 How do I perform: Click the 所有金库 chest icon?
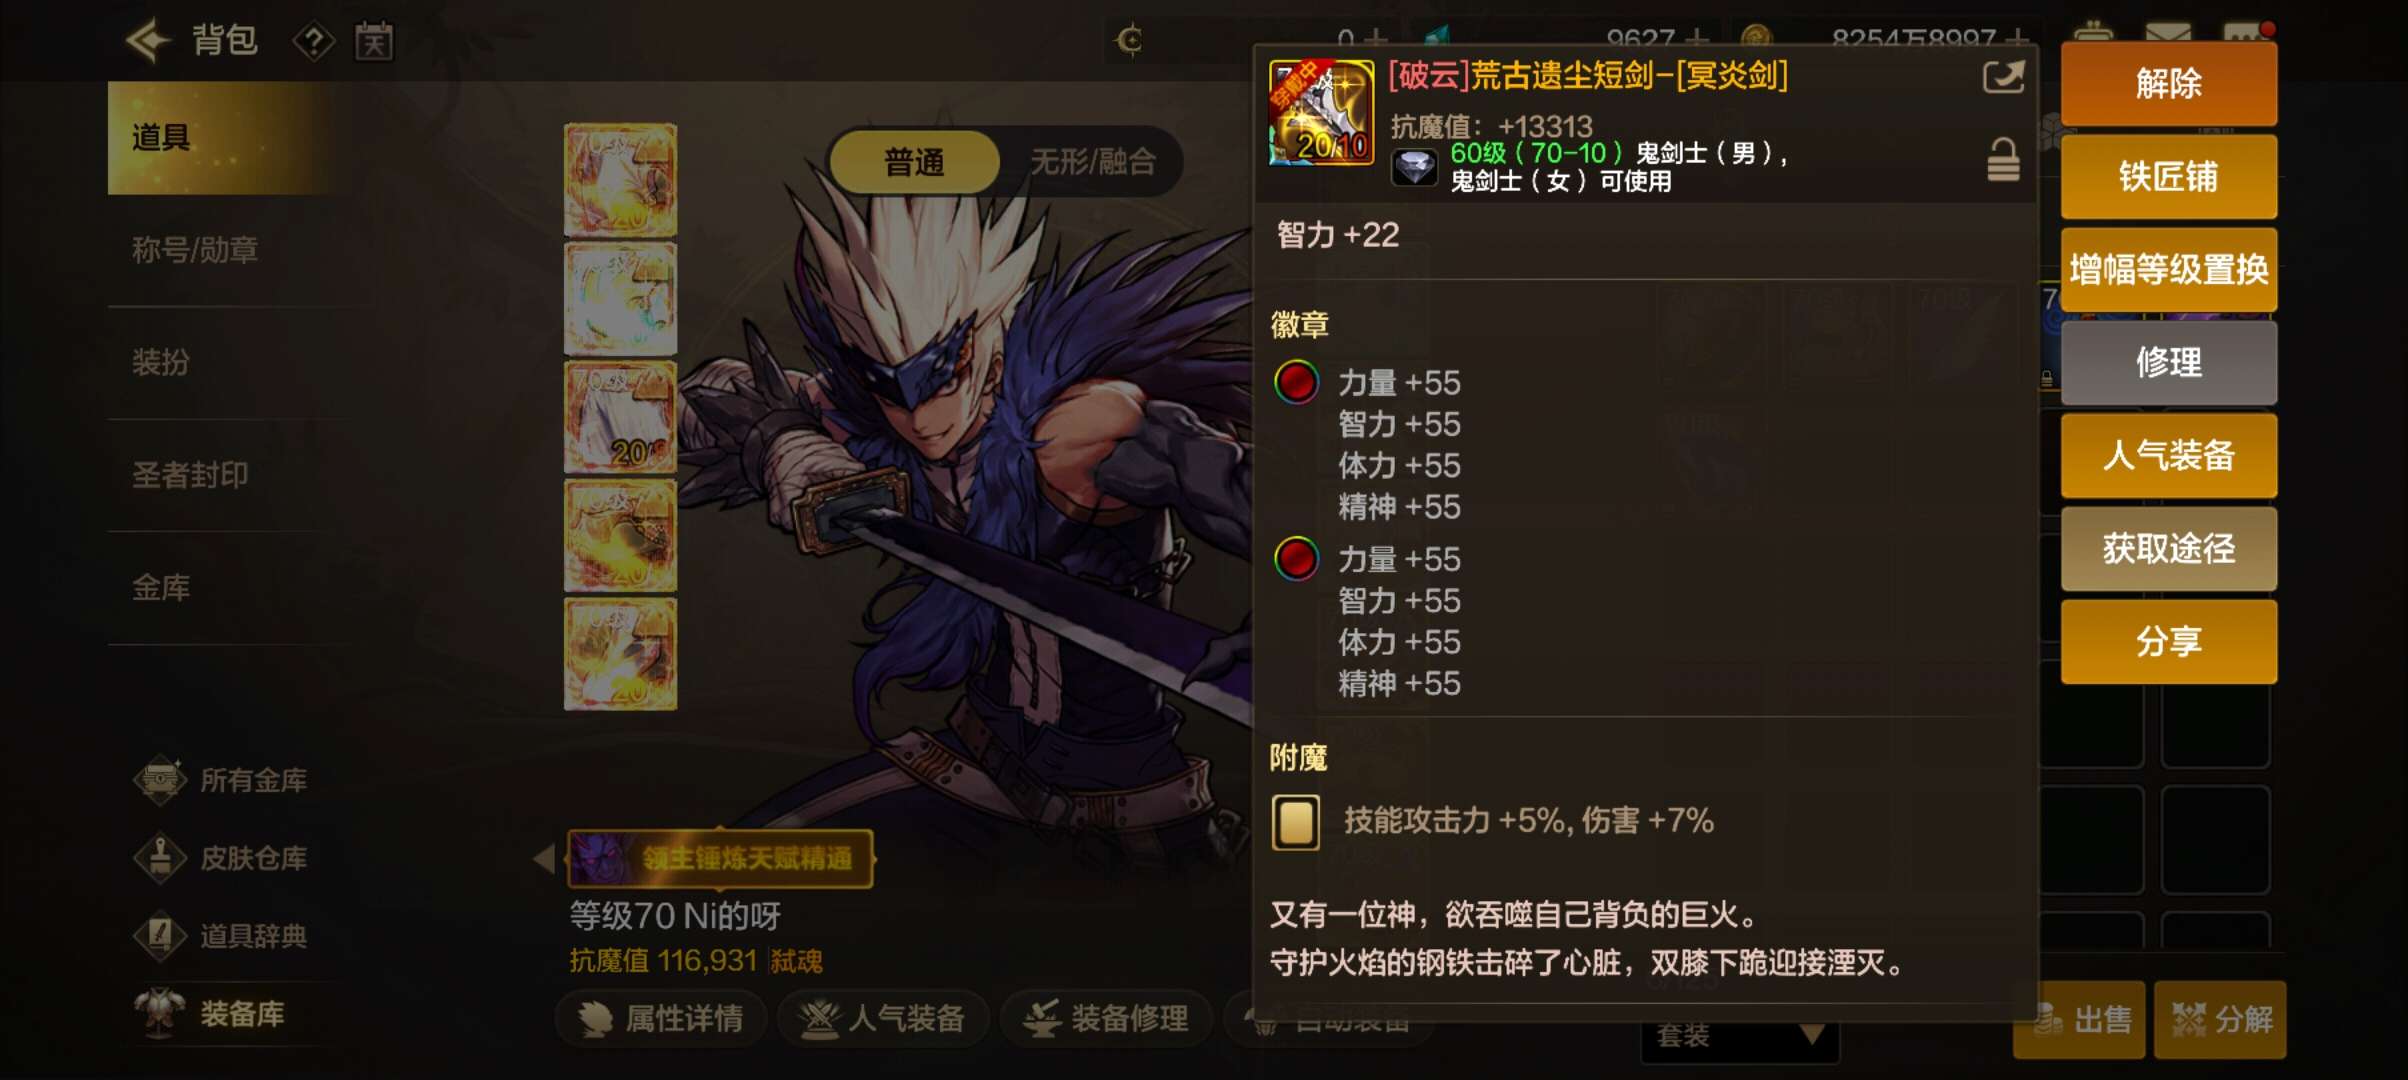pos(160,780)
